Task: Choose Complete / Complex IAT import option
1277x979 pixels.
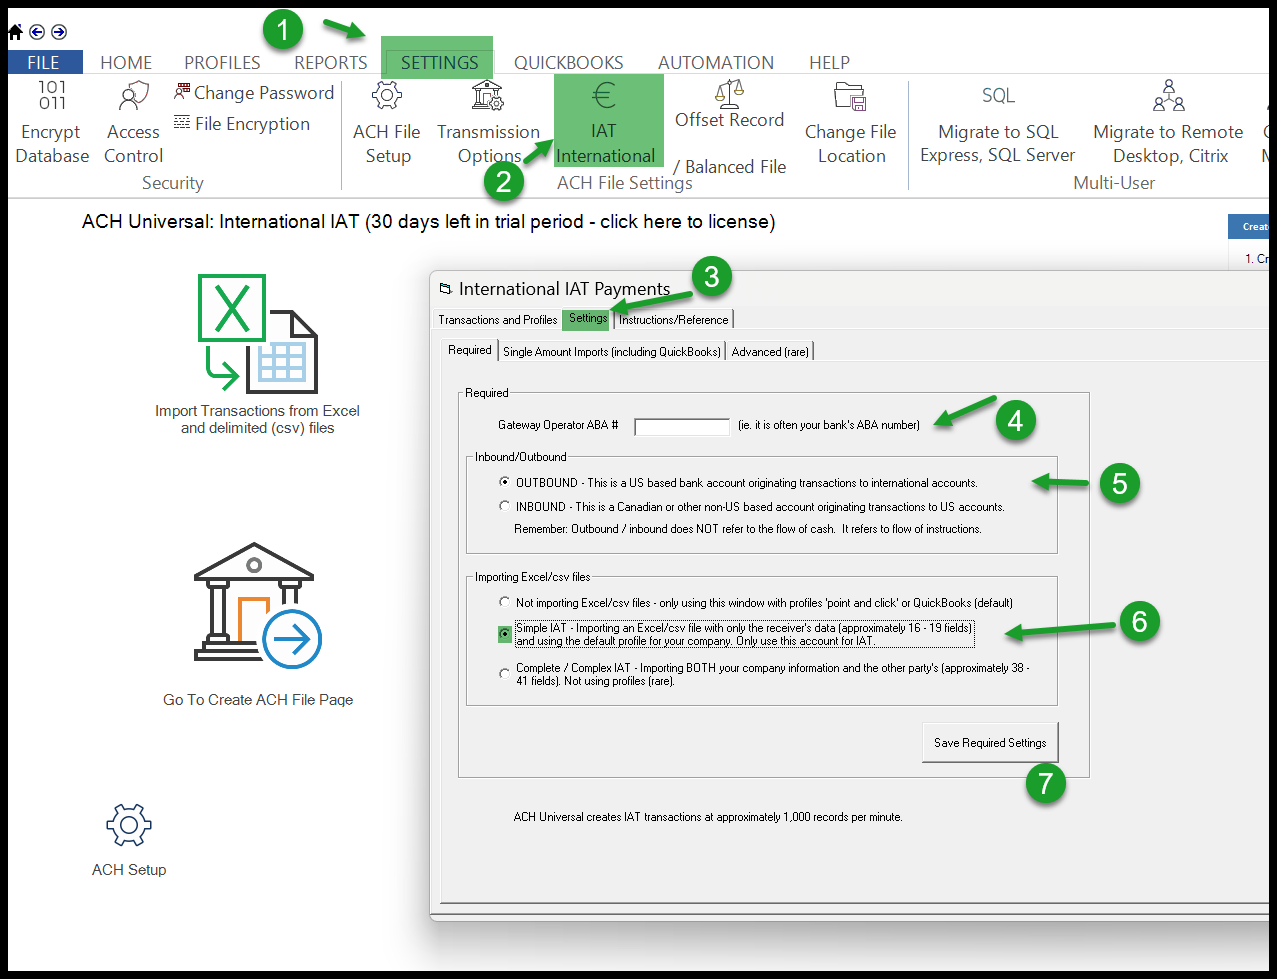Action: (505, 674)
